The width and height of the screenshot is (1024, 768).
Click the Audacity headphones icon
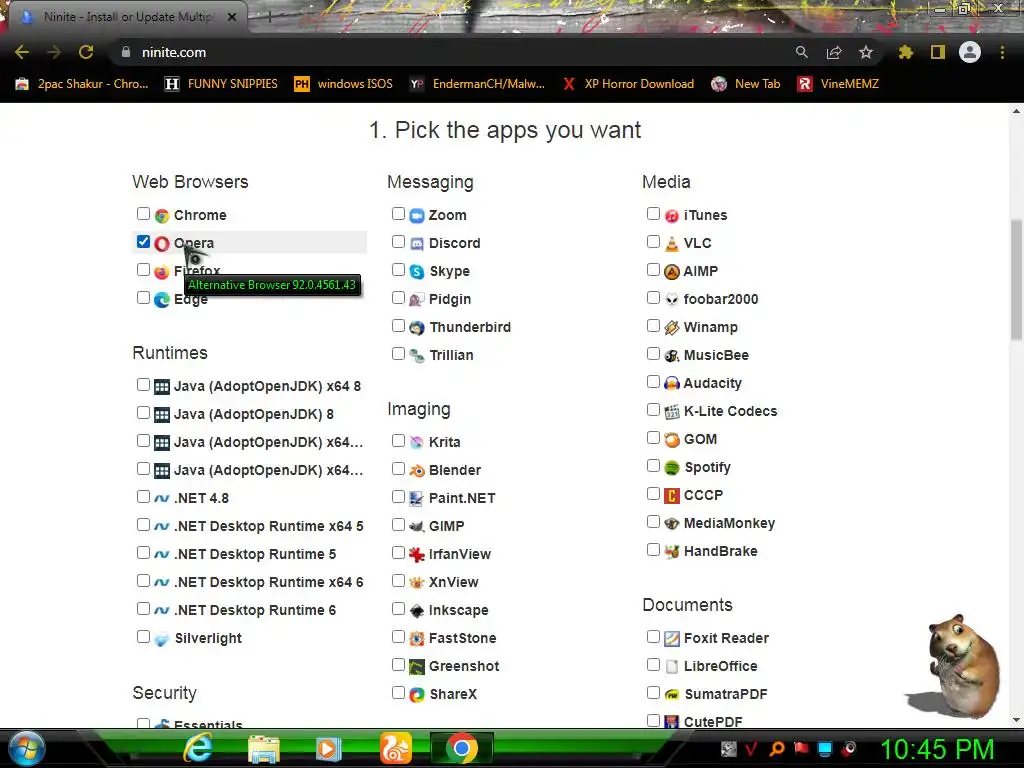coord(671,383)
